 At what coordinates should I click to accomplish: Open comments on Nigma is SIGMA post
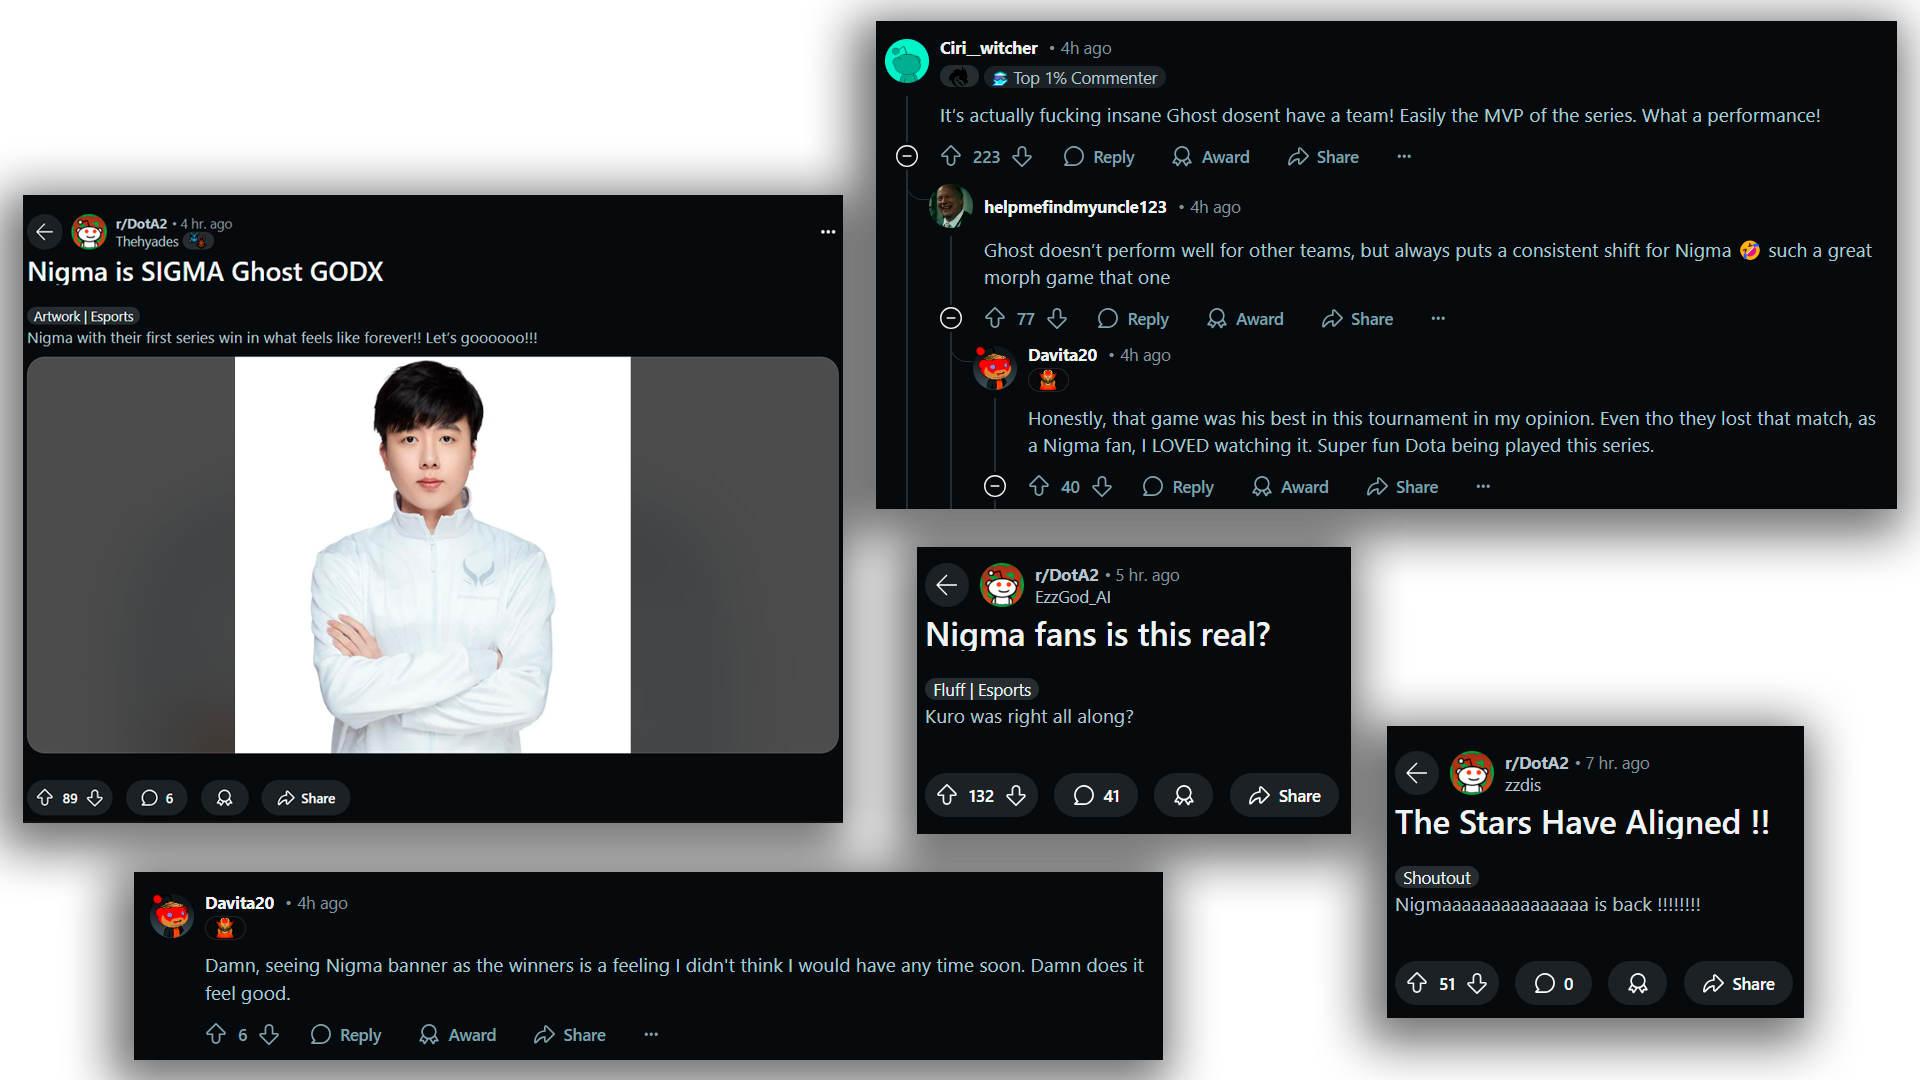tap(157, 798)
